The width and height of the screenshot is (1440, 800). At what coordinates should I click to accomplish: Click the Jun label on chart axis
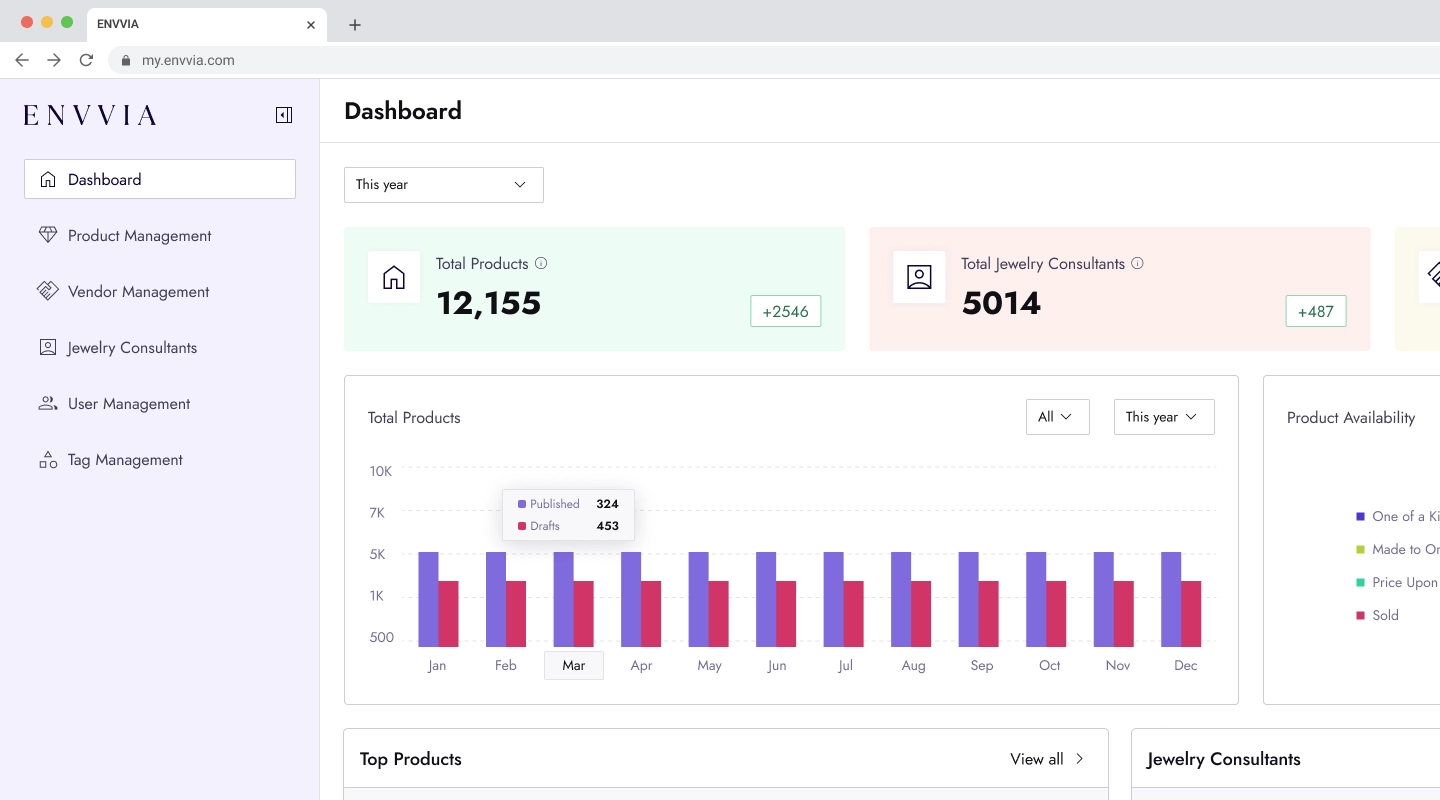777,665
